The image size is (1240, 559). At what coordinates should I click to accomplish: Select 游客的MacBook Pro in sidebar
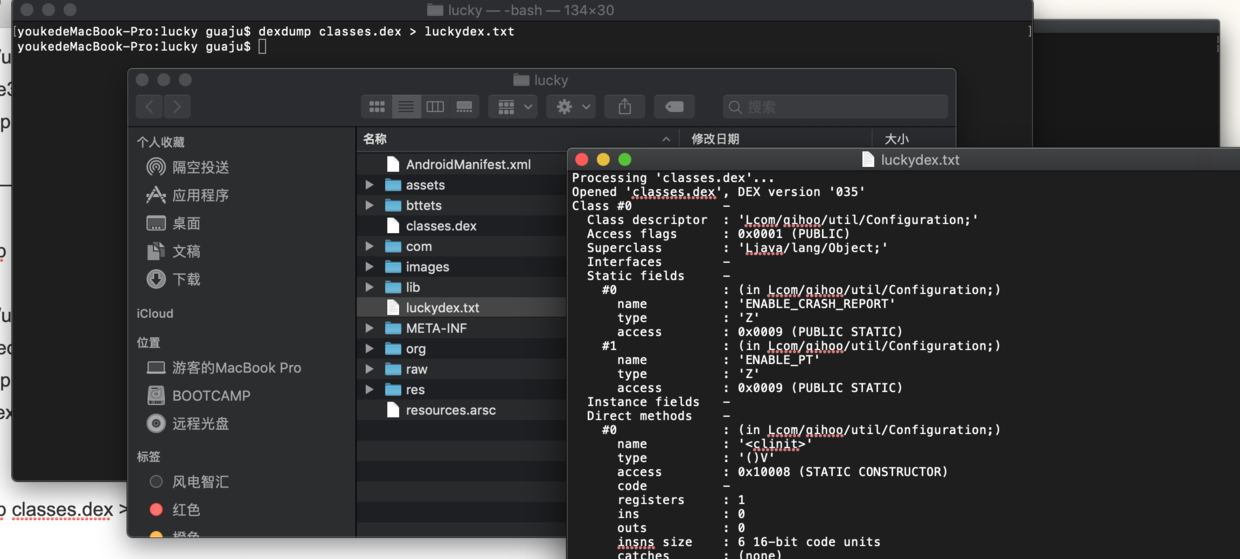pyautogui.click(x=224, y=368)
